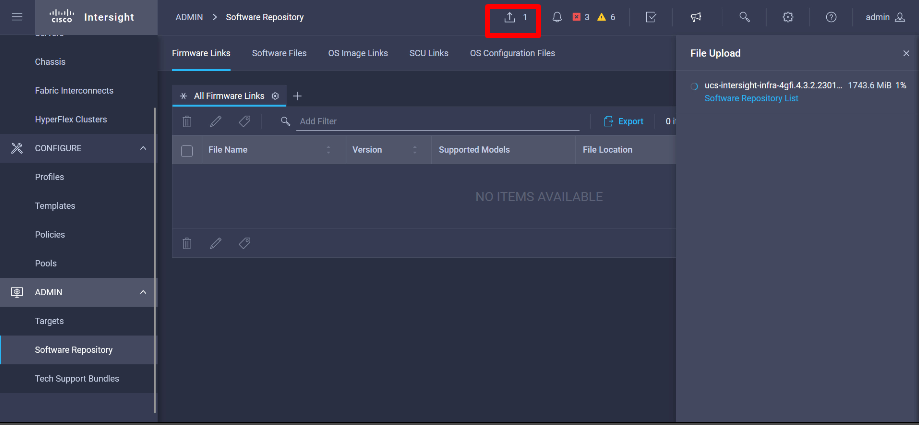Click ADMIN in the breadcrumb

(x=189, y=17)
